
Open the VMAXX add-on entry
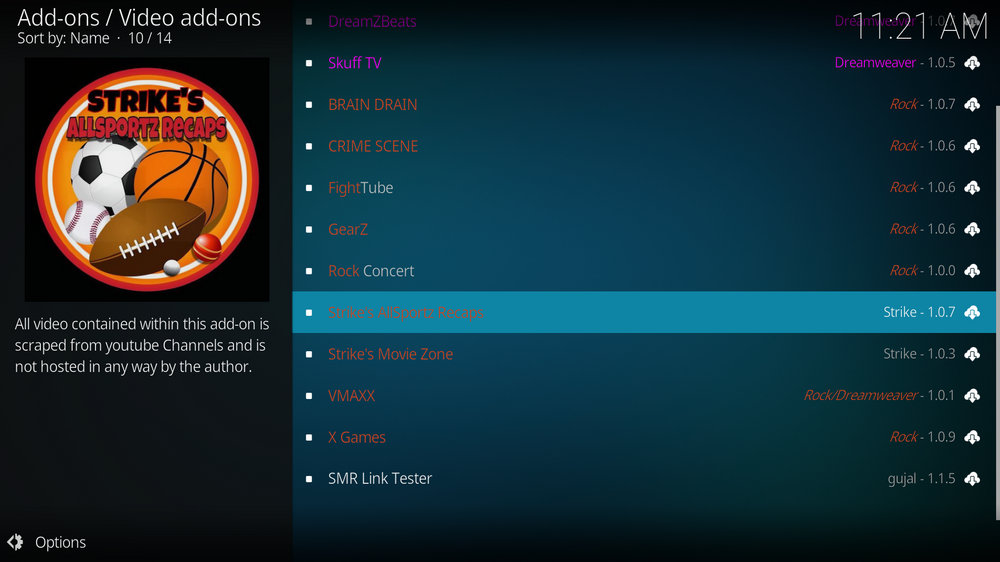[645, 396]
